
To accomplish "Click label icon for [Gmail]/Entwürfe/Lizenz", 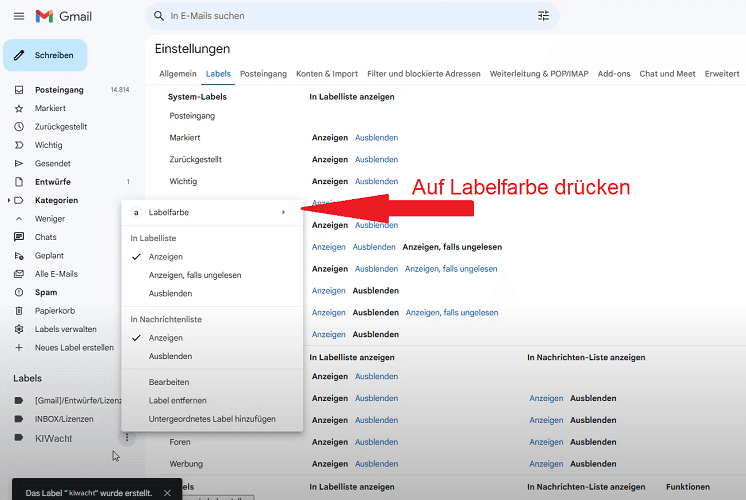I will click(19, 401).
